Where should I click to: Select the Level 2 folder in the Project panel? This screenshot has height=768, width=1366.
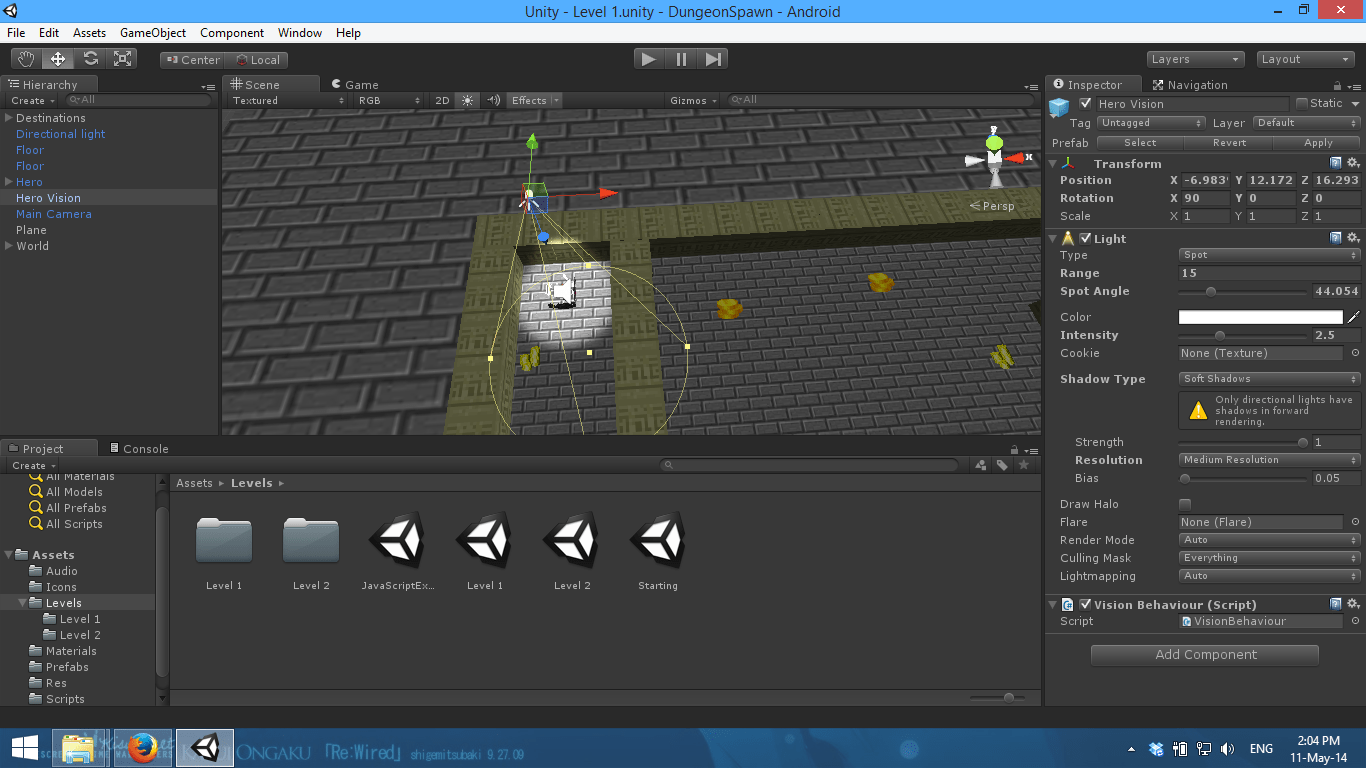pyautogui.click(x=311, y=540)
